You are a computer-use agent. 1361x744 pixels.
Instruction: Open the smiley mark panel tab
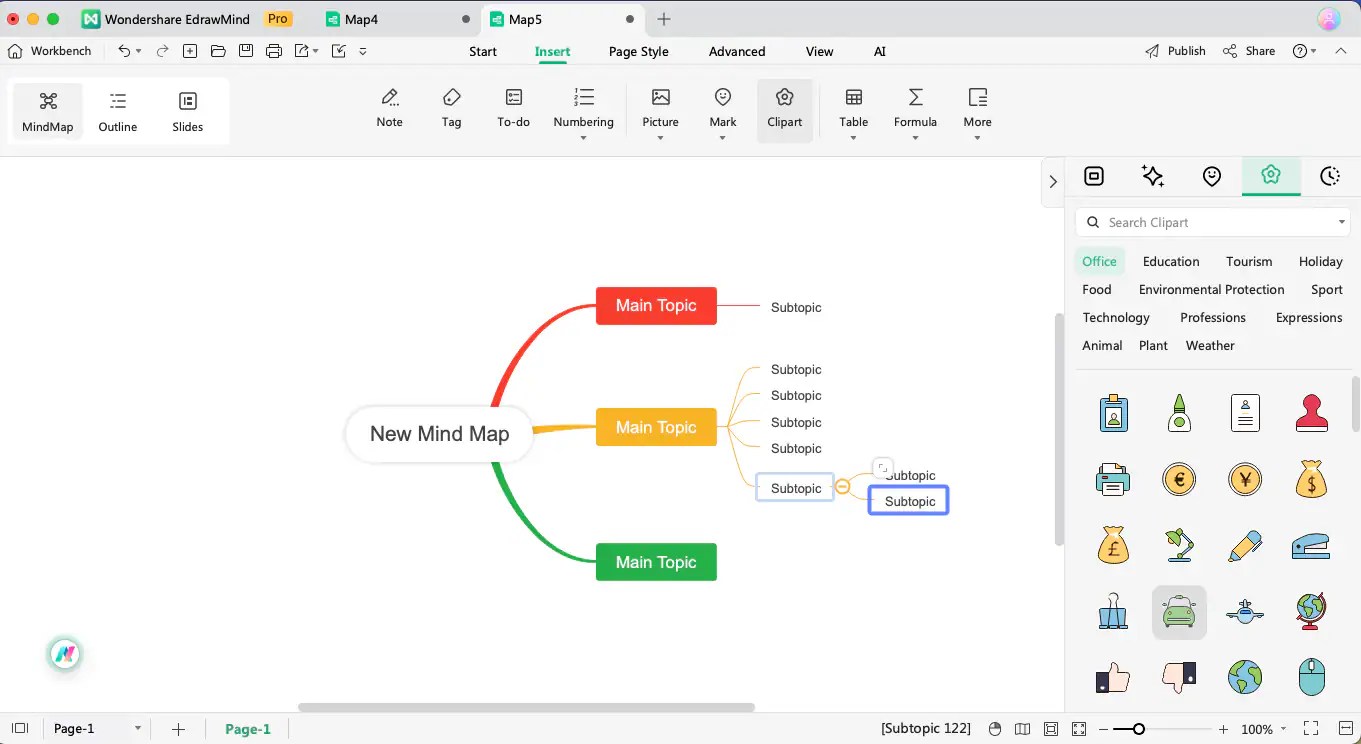pyautogui.click(x=1212, y=176)
